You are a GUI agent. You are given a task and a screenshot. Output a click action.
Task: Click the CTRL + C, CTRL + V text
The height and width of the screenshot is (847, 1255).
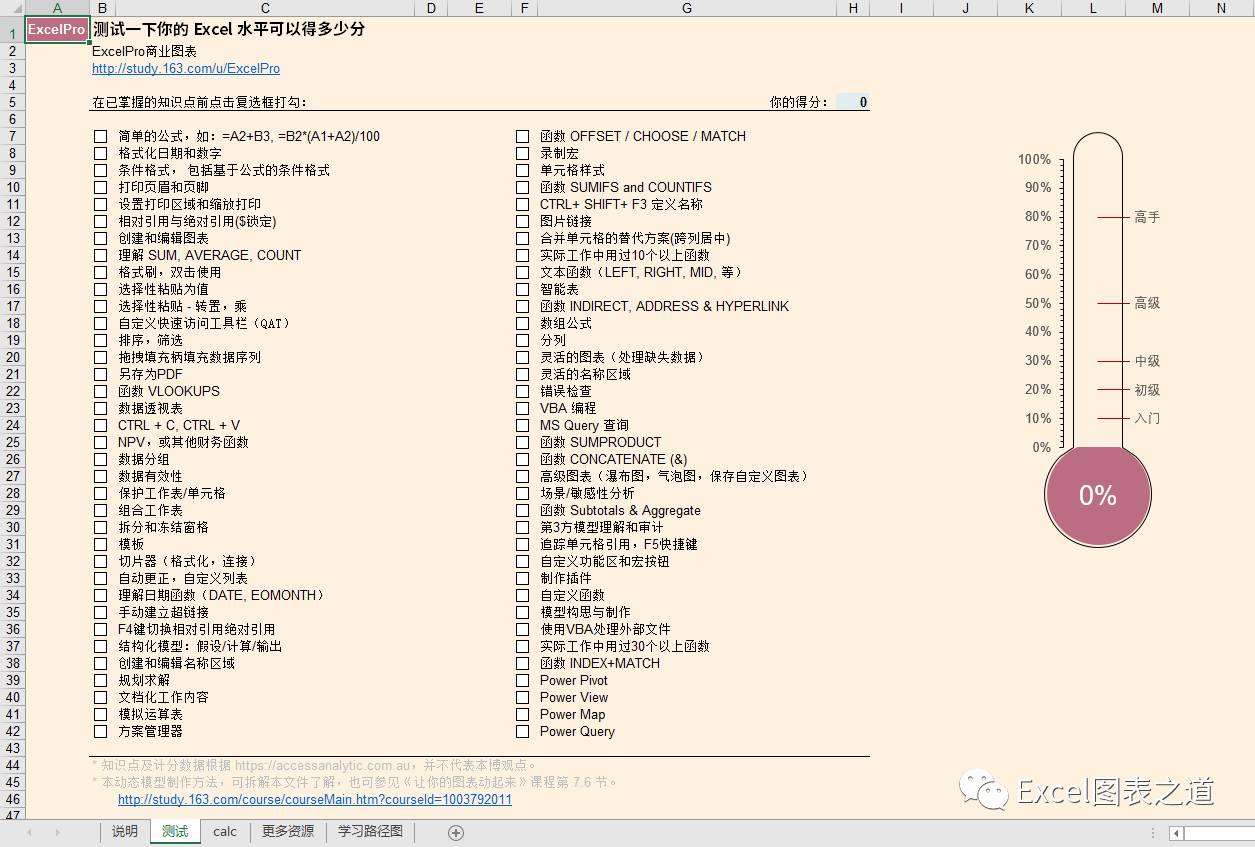coord(179,425)
